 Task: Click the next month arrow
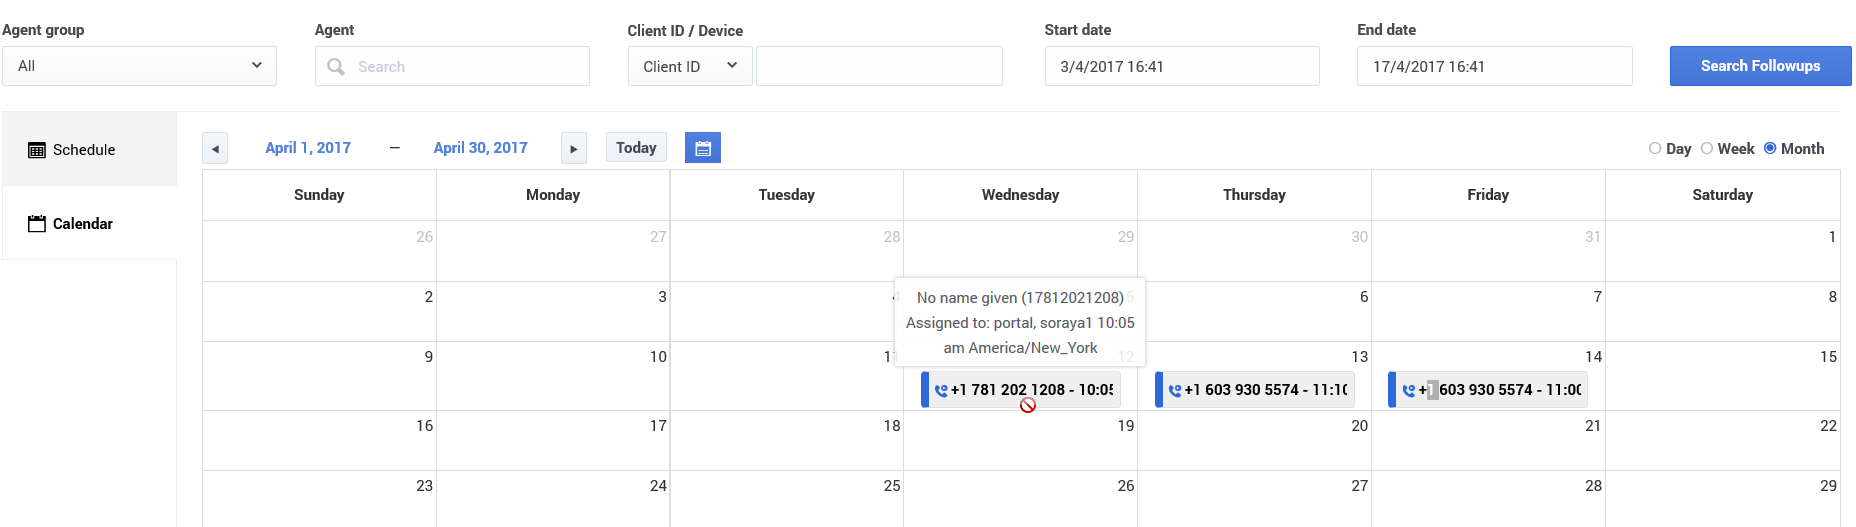point(574,149)
